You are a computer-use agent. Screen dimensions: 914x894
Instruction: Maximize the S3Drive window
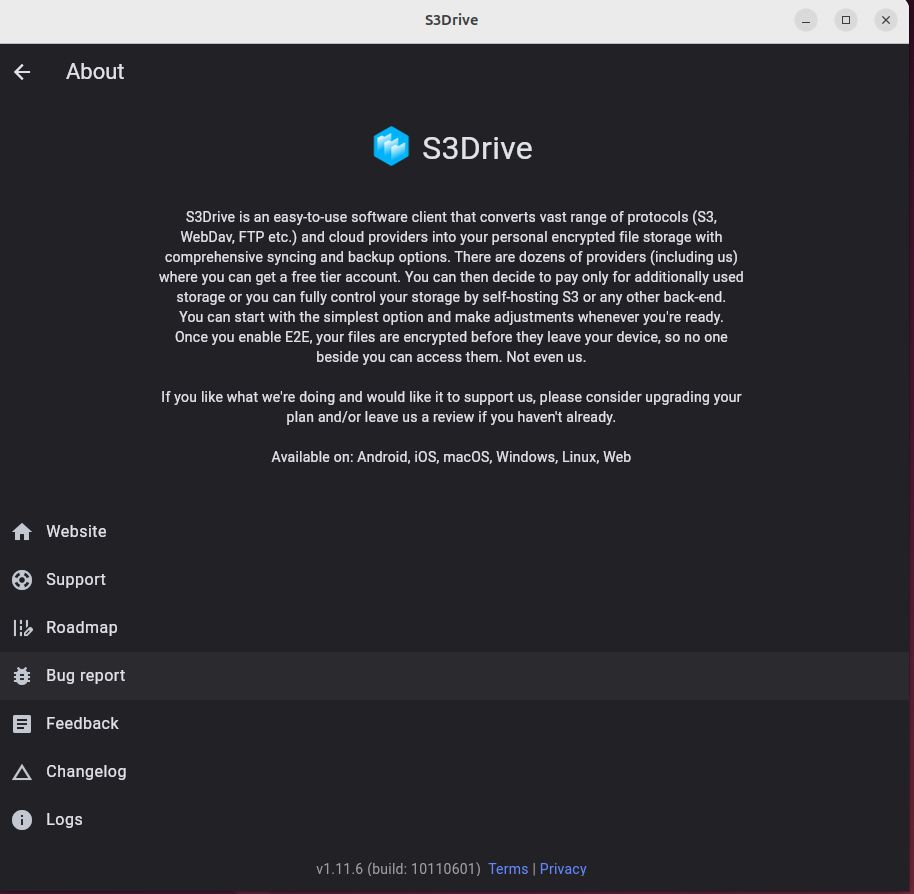click(x=846, y=20)
